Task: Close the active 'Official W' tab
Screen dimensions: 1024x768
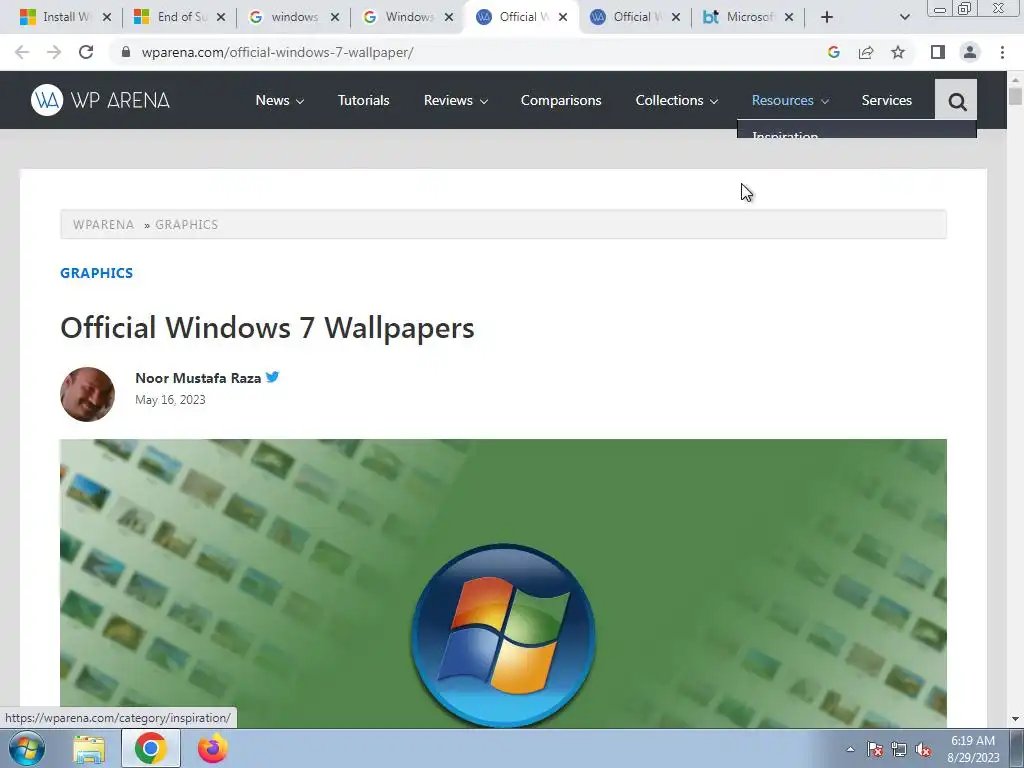Action: [563, 17]
